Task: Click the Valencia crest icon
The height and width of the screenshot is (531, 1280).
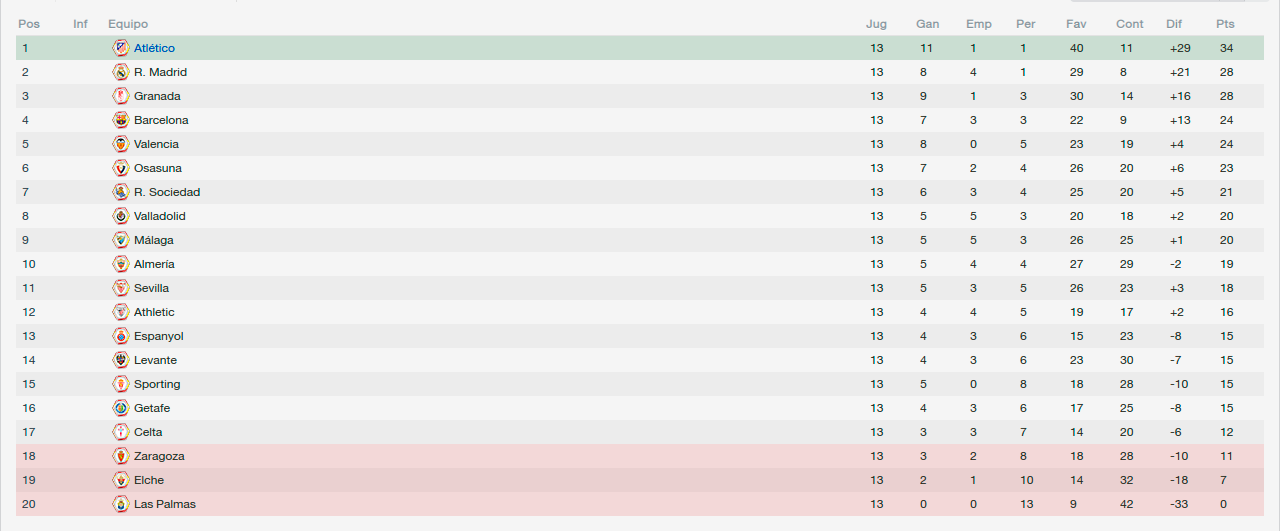Action: (x=120, y=144)
